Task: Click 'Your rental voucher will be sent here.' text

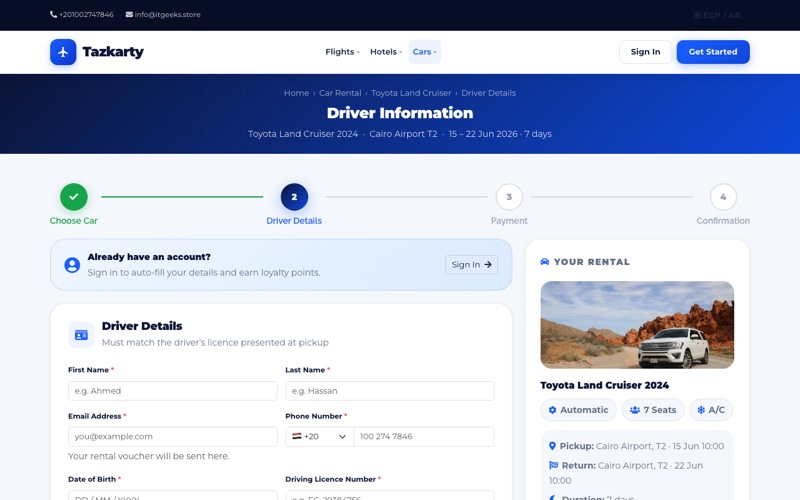Action: coord(148,456)
